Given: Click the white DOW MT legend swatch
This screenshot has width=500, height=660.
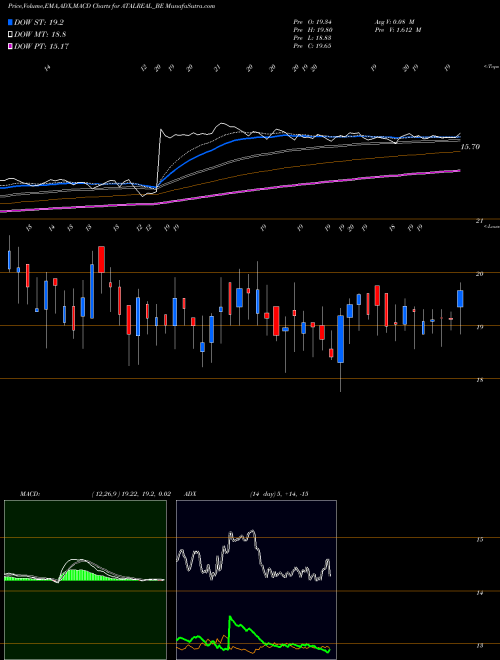Looking at the screenshot, I should point(10,34).
